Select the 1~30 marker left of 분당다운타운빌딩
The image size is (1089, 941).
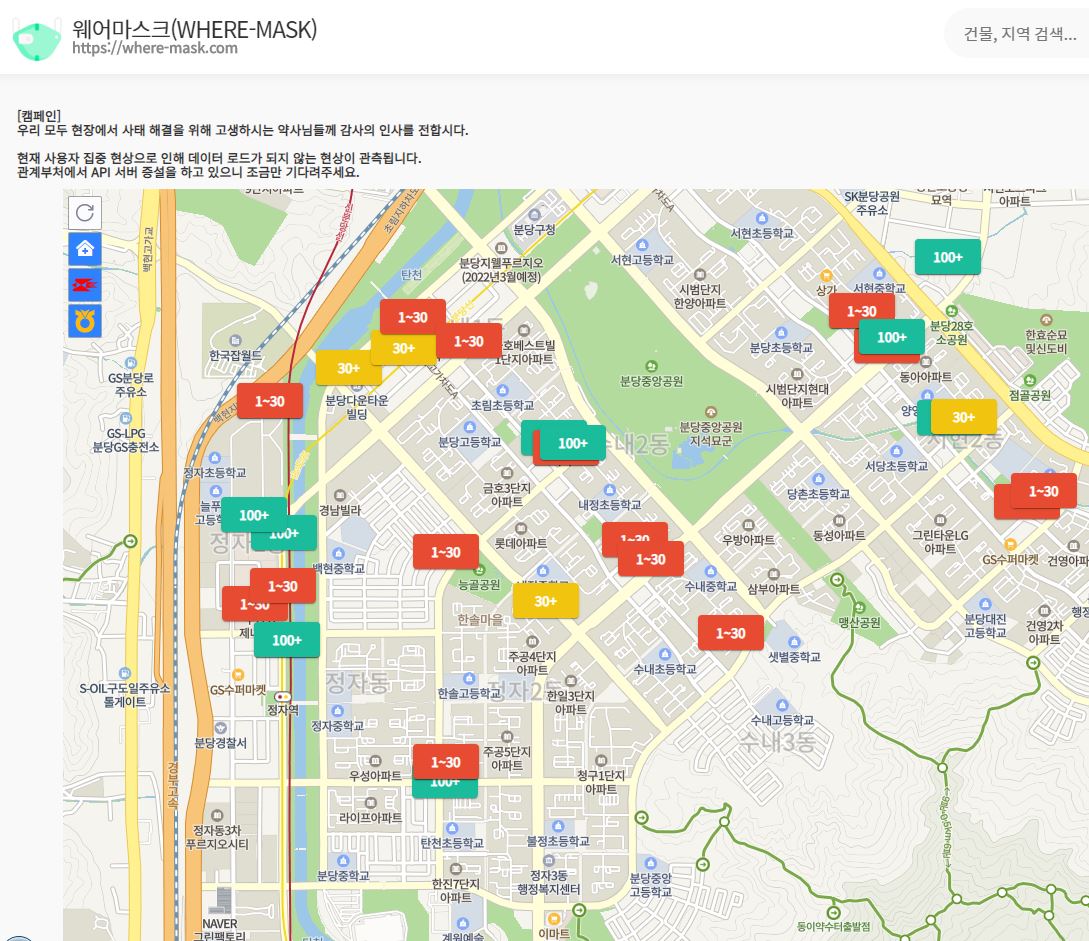click(269, 401)
